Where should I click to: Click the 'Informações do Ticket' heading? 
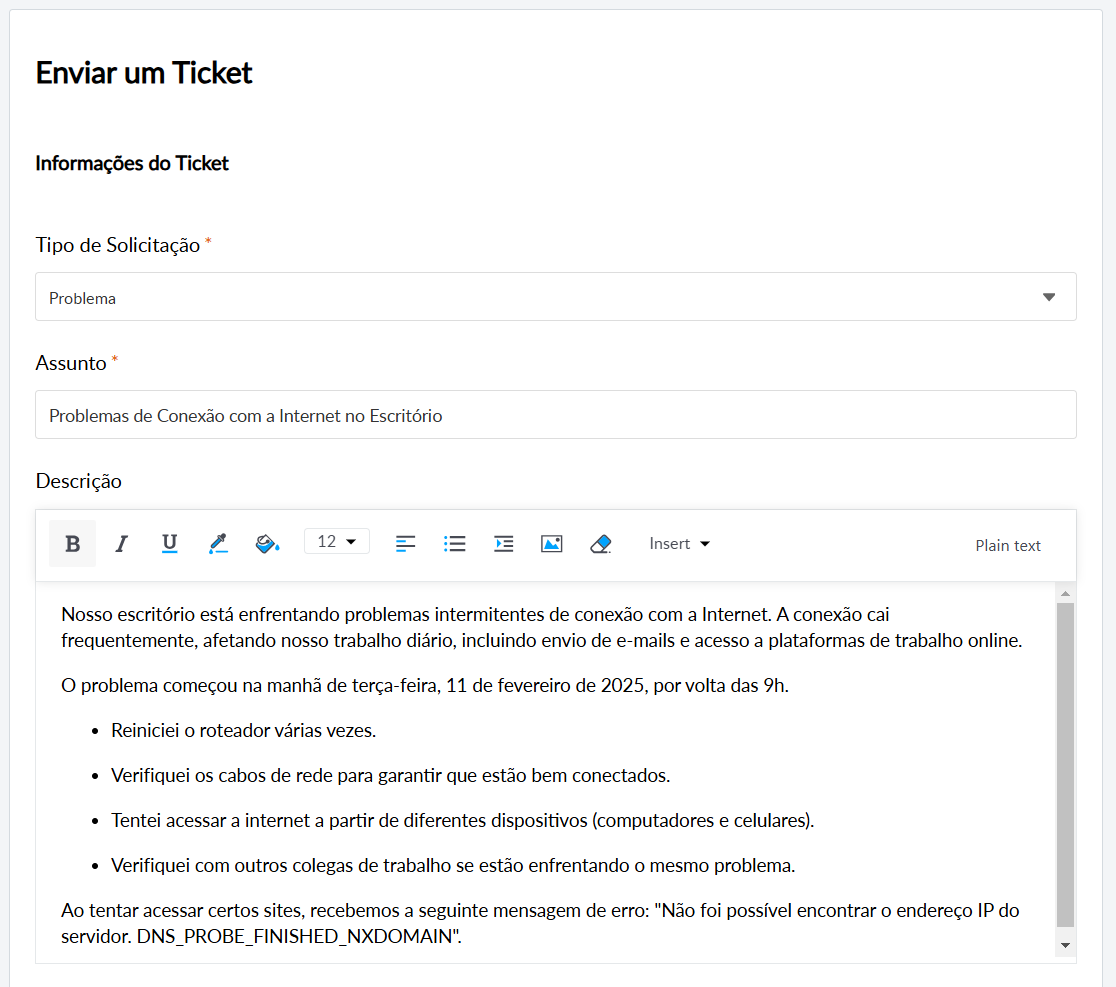pos(132,164)
